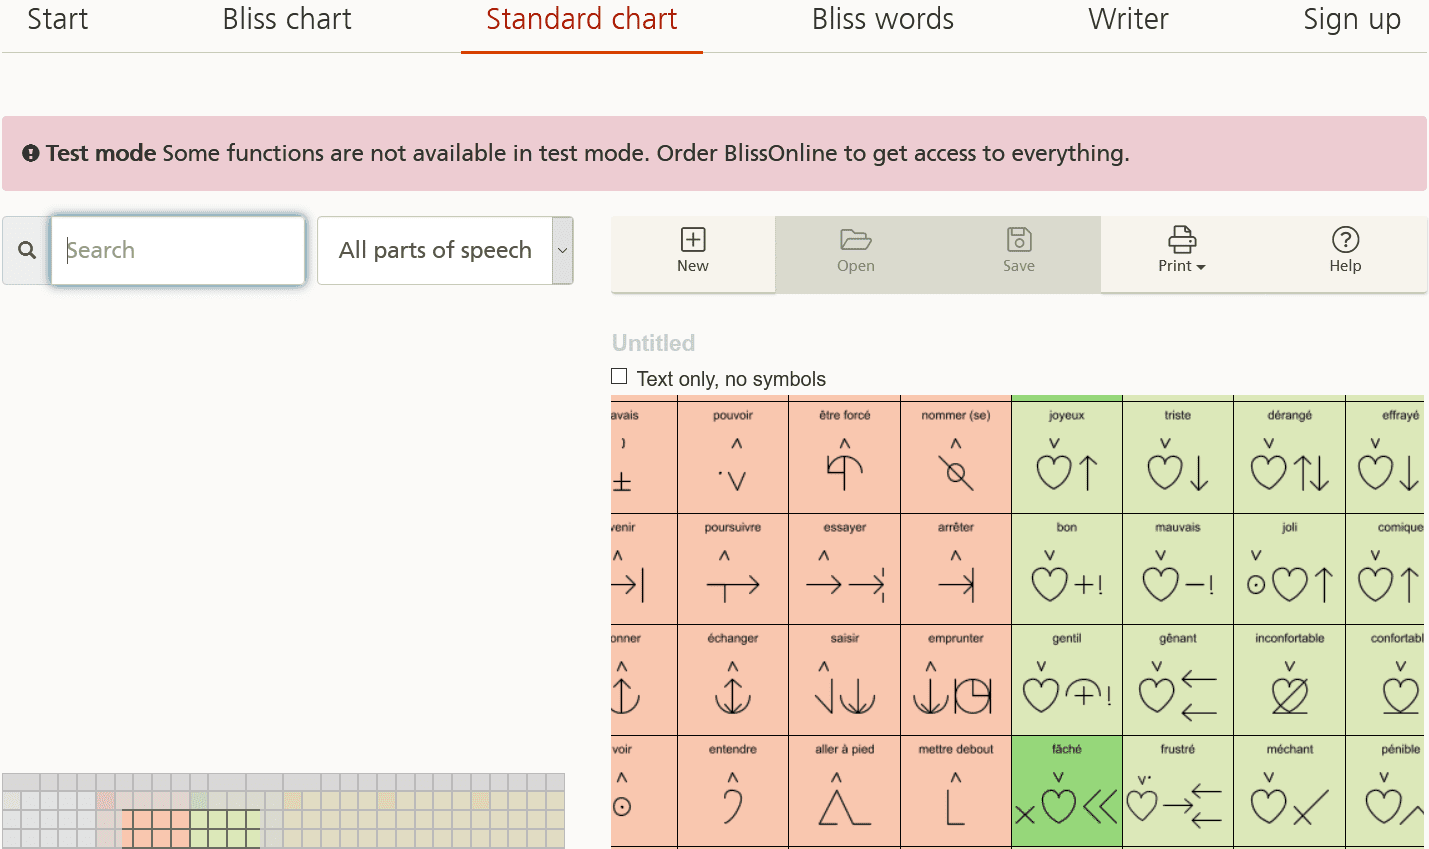This screenshot has width=1429, height=849.
Task: Go to the Bliss words tab
Action: coord(882,20)
